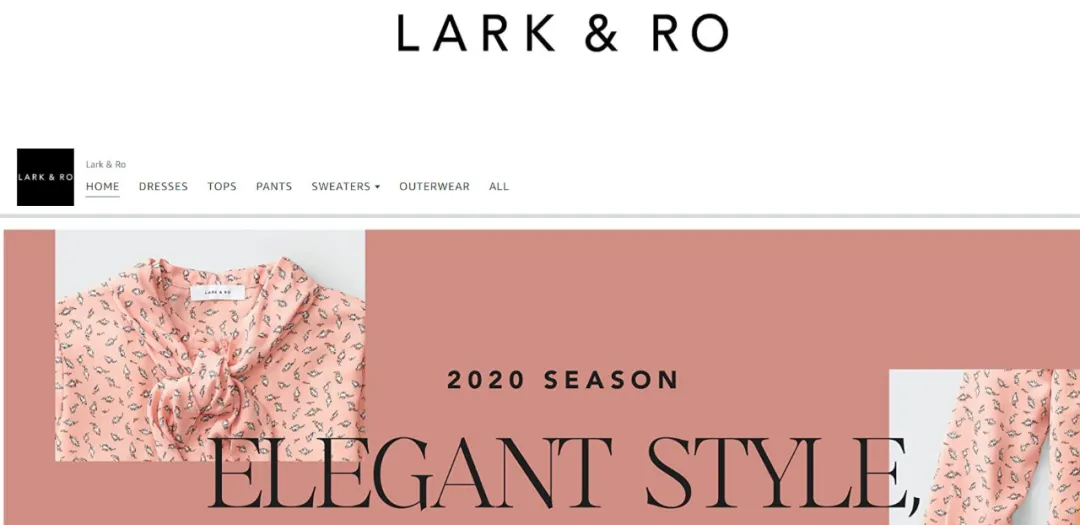Select the TOPS menu item

[x=222, y=186]
